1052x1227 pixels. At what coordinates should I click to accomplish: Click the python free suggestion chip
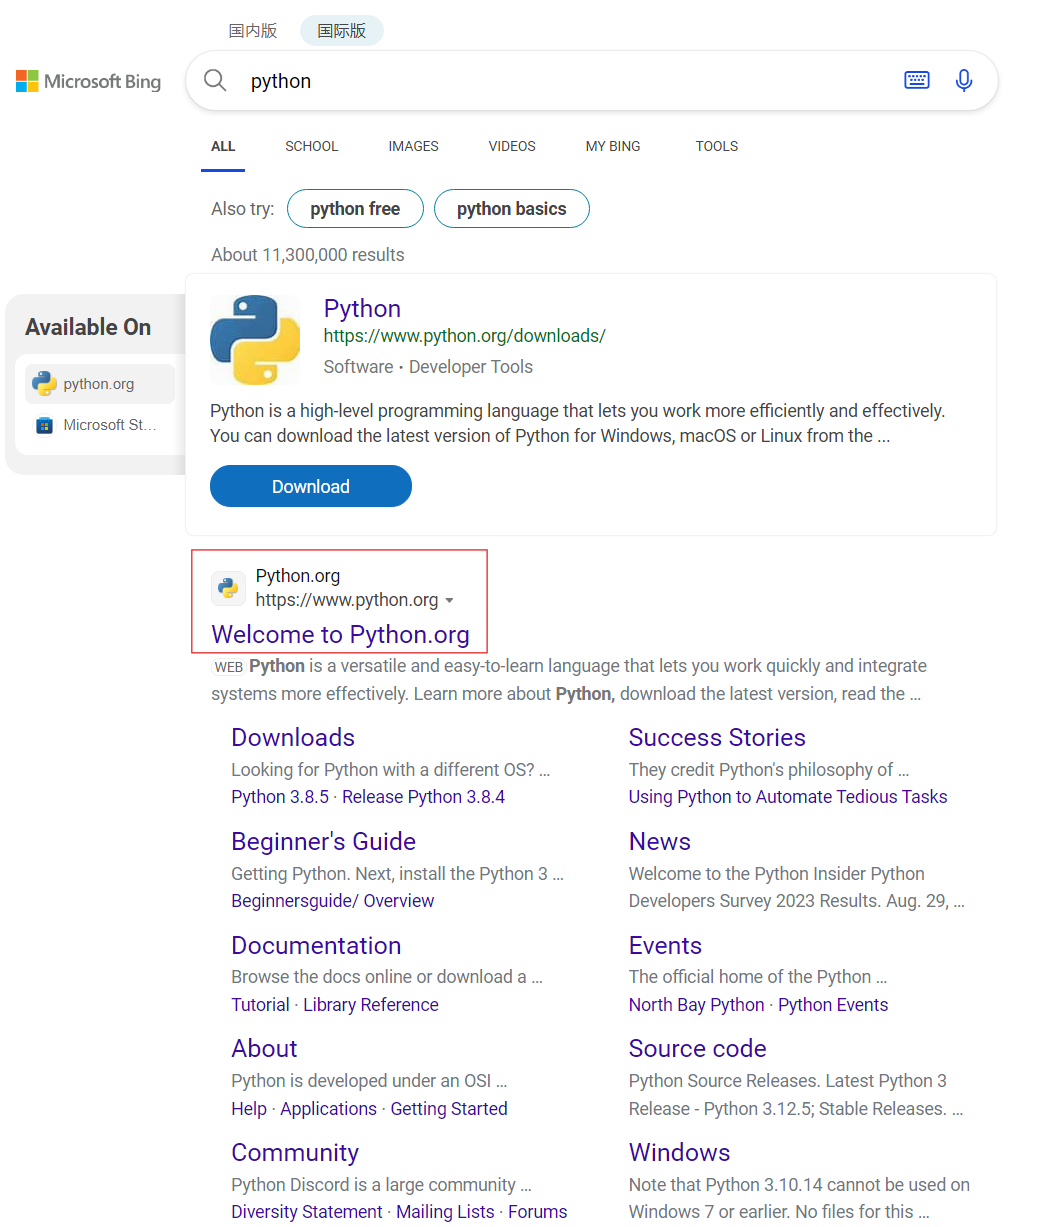click(355, 208)
